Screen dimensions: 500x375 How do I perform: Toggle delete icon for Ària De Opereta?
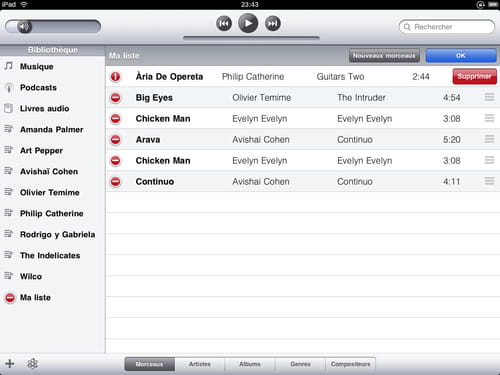(x=115, y=77)
